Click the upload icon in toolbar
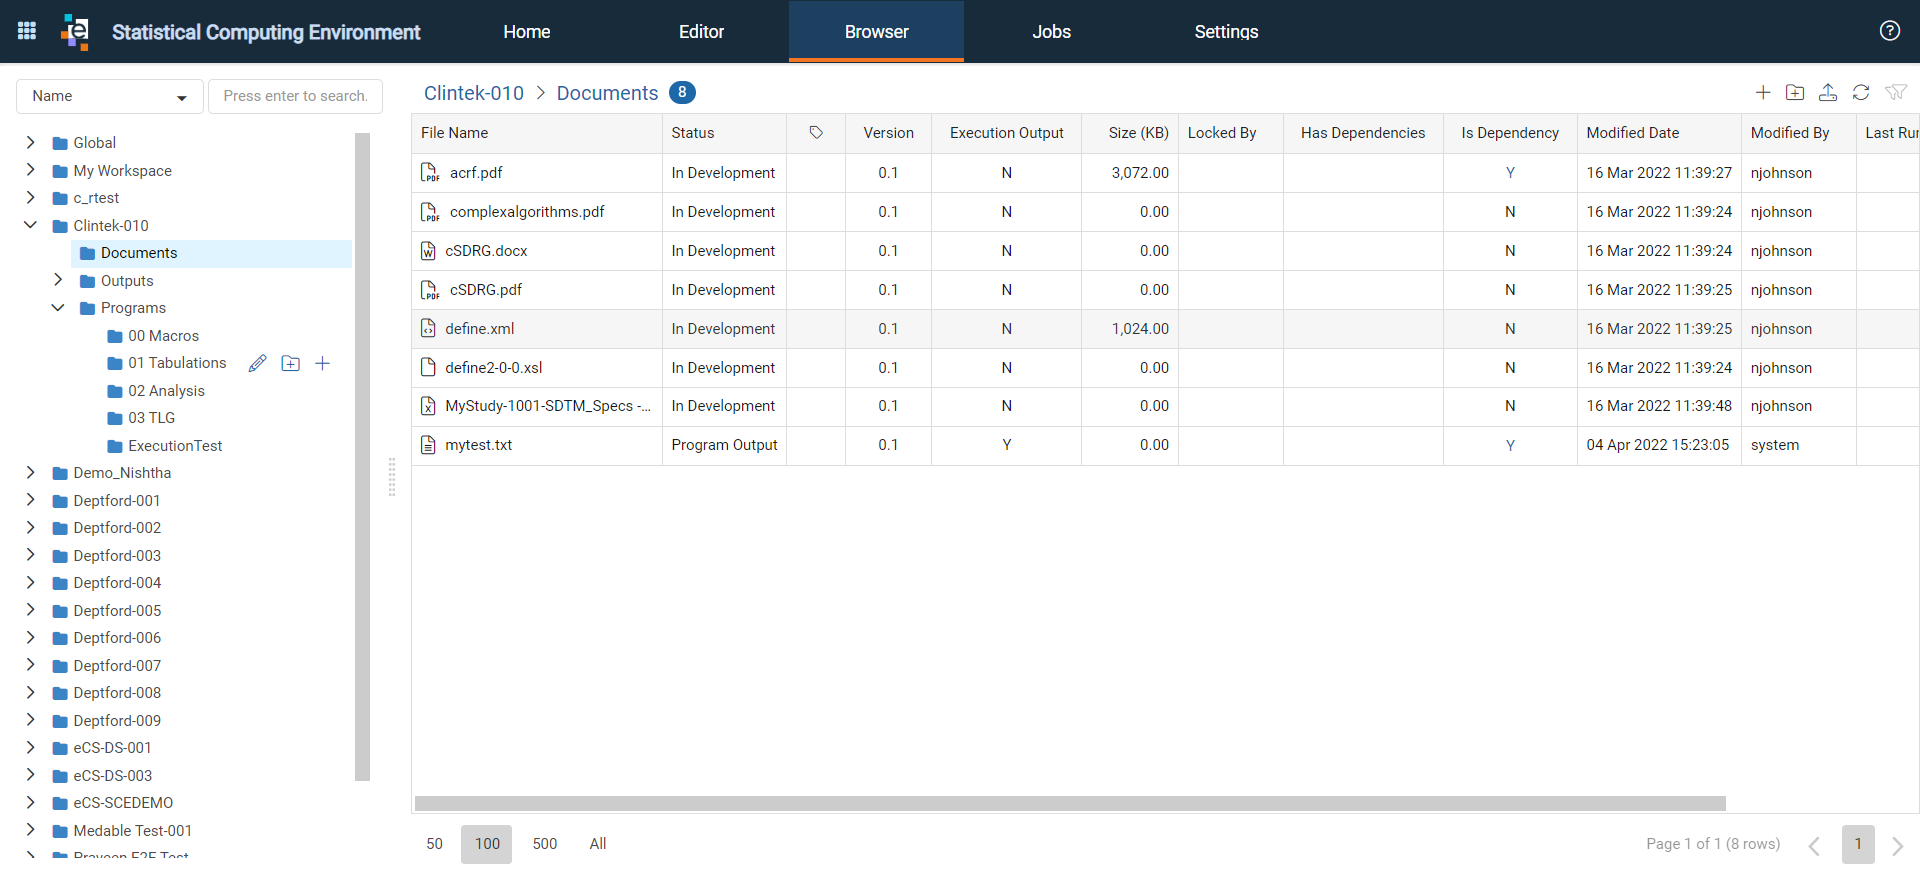 coord(1828,93)
